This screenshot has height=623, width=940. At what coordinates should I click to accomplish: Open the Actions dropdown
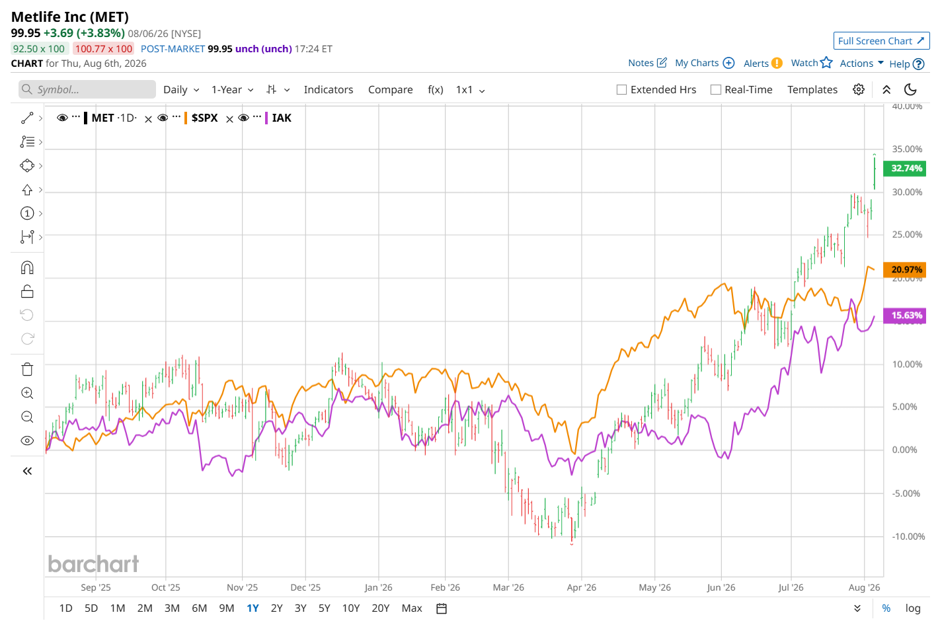click(x=861, y=63)
